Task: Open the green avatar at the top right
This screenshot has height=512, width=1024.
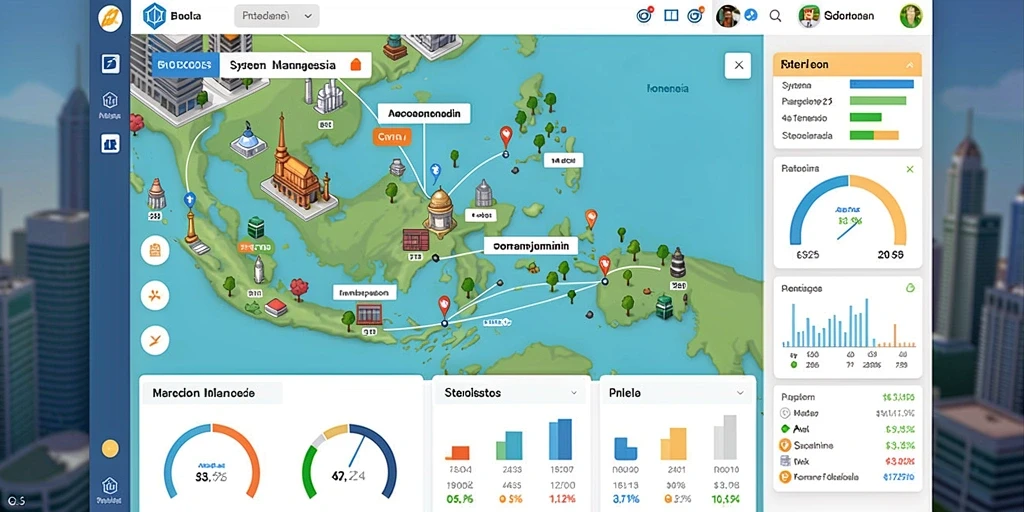Action: coord(911,16)
